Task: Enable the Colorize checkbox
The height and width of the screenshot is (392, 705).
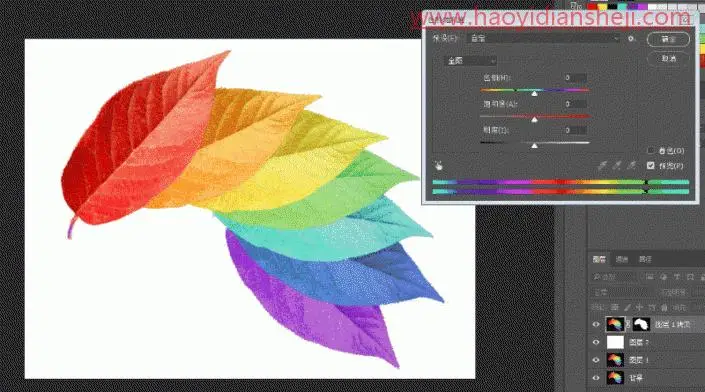Action: [x=650, y=151]
